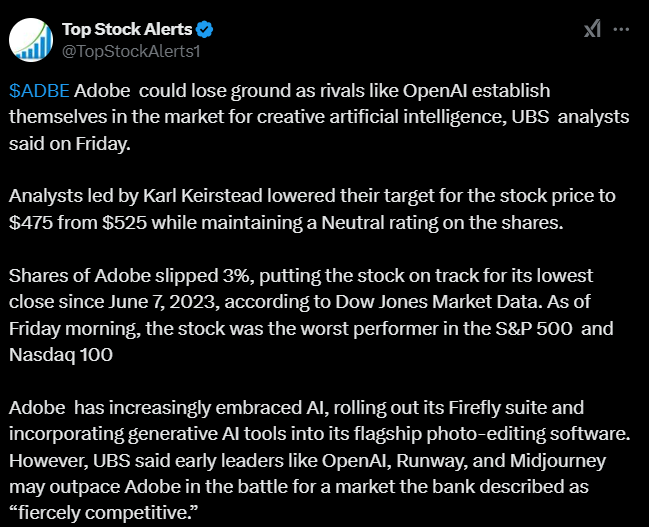Click the blue verified checkmark badge
The height and width of the screenshot is (527, 649).
click(203, 30)
